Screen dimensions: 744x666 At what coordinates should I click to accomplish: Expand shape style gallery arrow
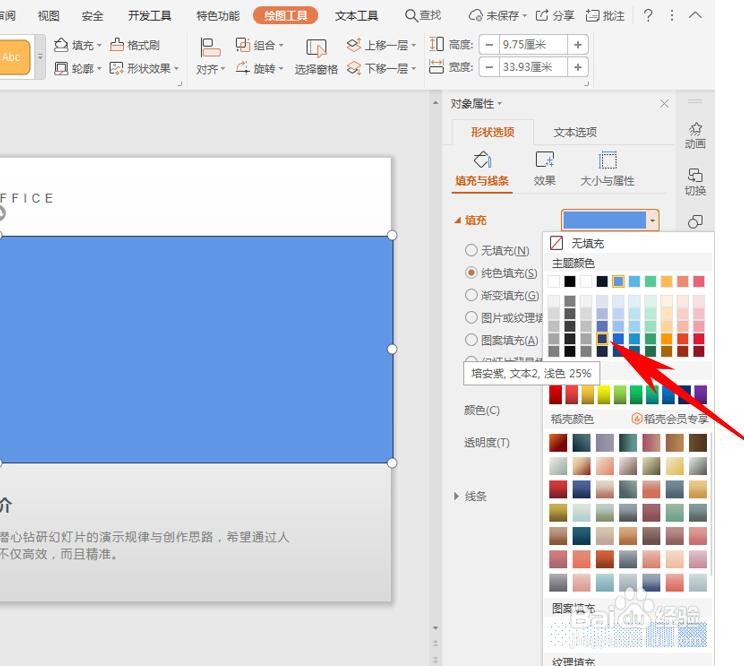click(x=40, y=57)
